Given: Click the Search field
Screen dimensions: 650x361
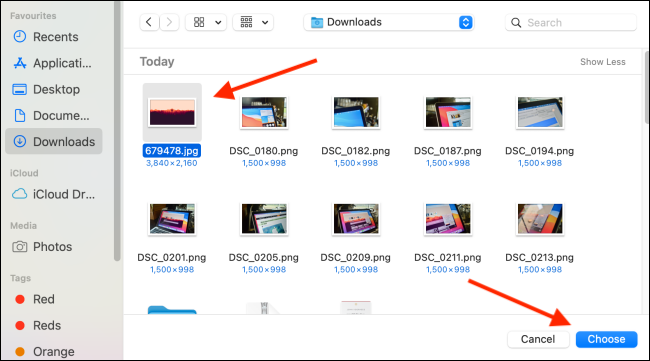Looking at the screenshot, I should [571, 22].
